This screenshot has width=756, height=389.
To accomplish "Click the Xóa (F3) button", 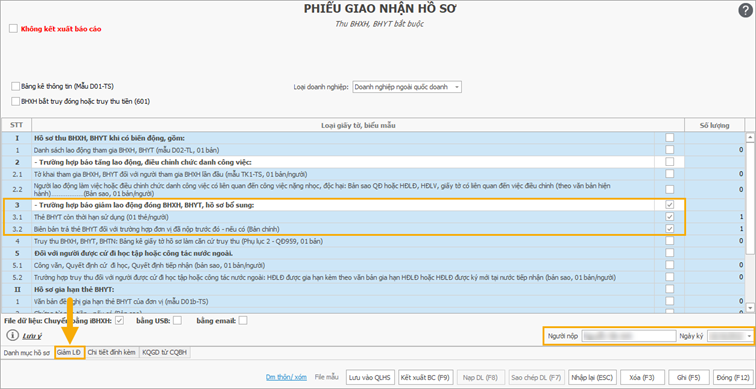I will coord(643,377).
